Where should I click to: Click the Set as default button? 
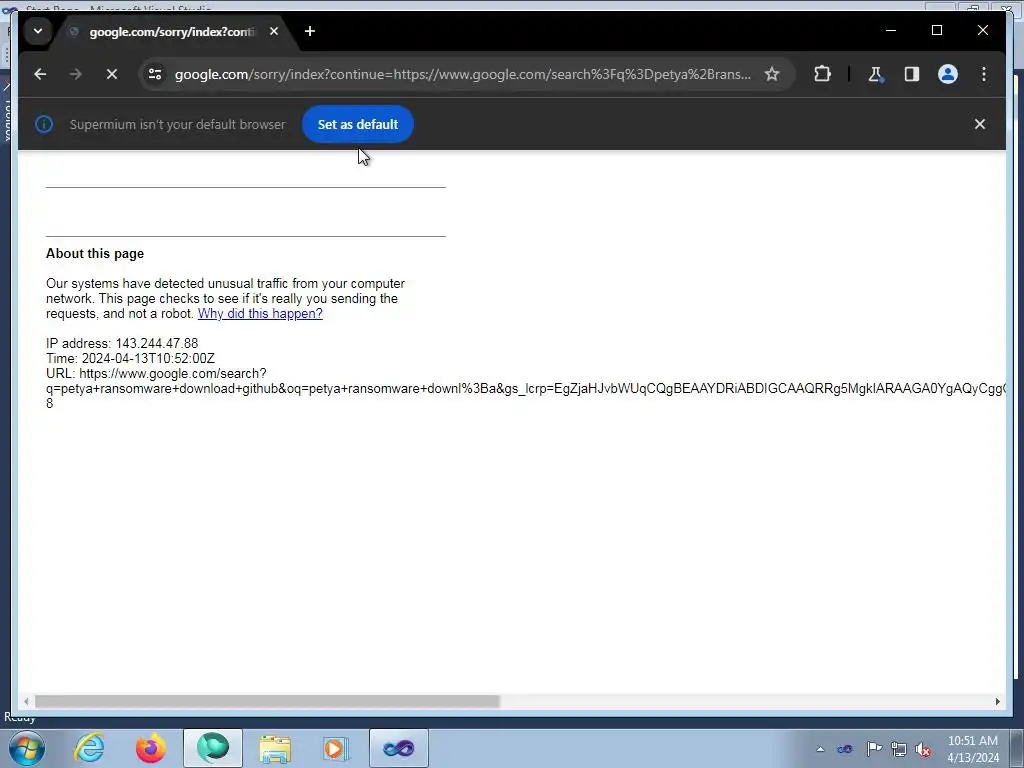click(358, 124)
